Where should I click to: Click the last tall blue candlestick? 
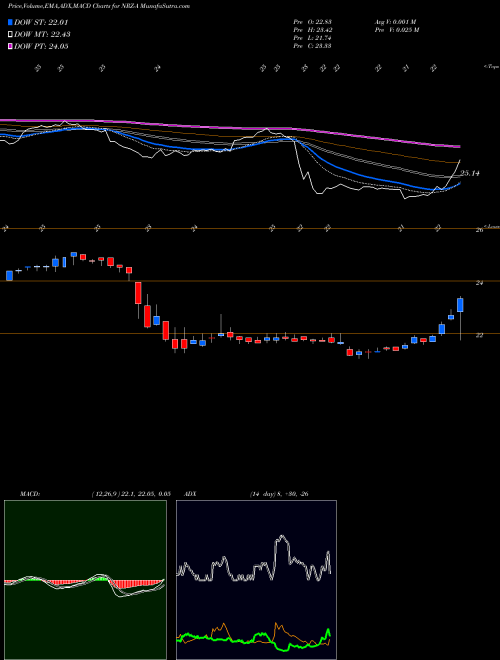click(x=460, y=305)
